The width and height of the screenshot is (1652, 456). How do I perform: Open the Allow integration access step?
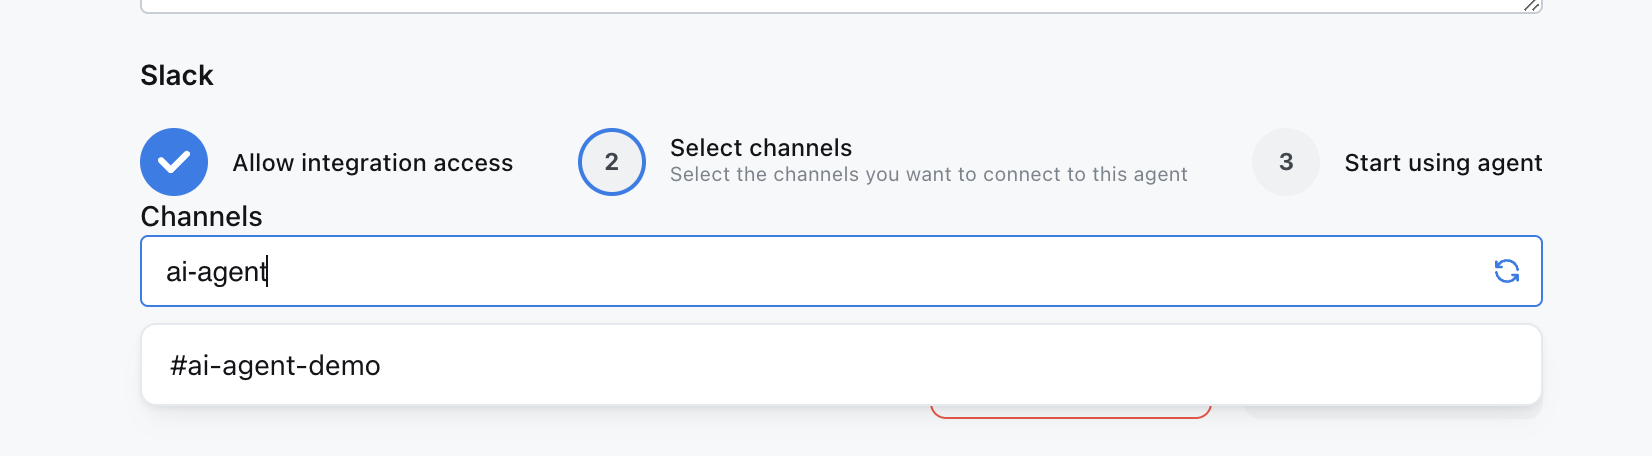(373, 163)
